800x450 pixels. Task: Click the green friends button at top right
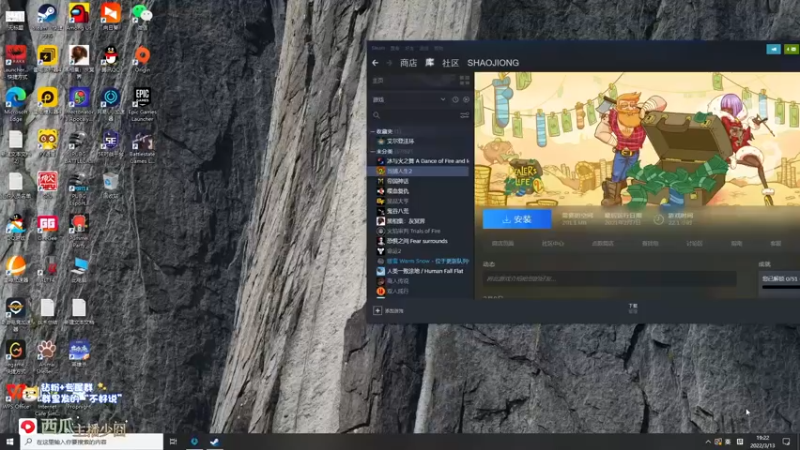(x=792, y=49)
